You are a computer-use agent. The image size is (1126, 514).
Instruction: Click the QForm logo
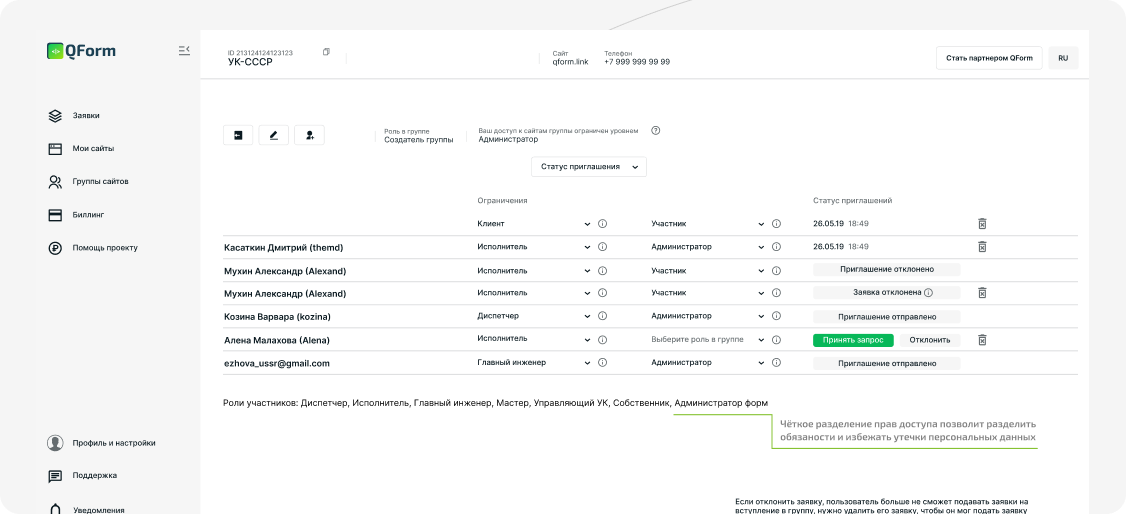click(x=81, y=51)
